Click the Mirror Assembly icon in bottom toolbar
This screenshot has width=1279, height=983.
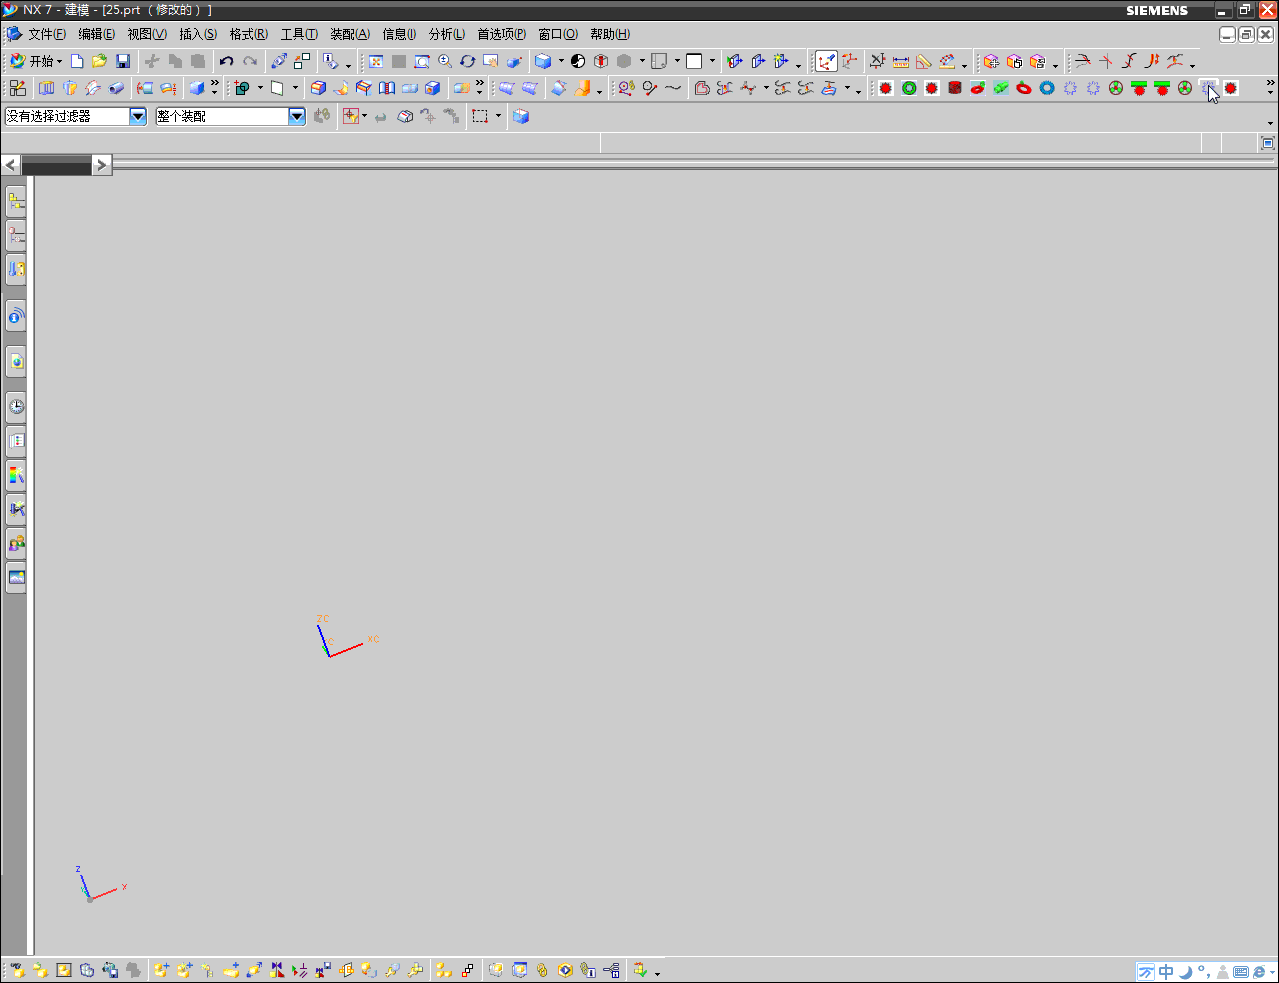coord(277,970)
